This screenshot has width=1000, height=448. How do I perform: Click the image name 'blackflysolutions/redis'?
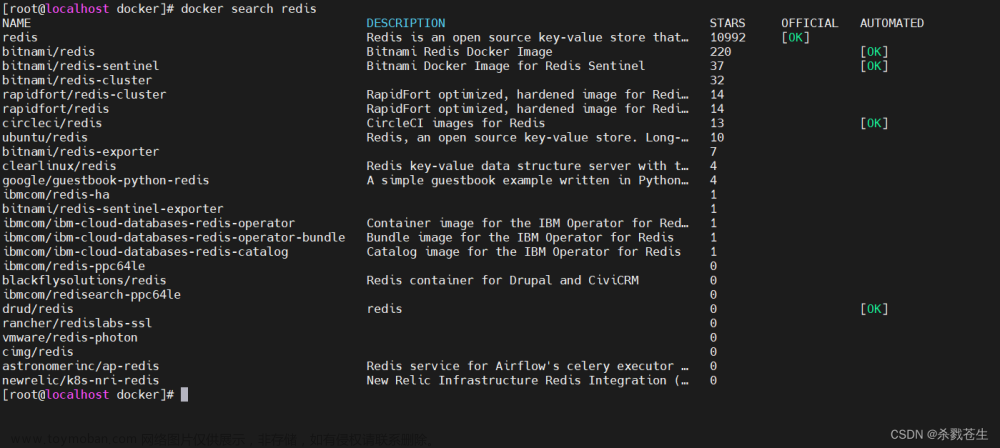(84, 280)
